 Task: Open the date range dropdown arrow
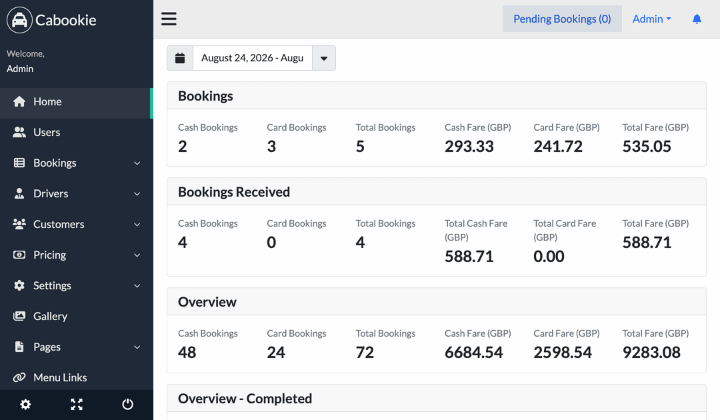[x=324, y=58]
